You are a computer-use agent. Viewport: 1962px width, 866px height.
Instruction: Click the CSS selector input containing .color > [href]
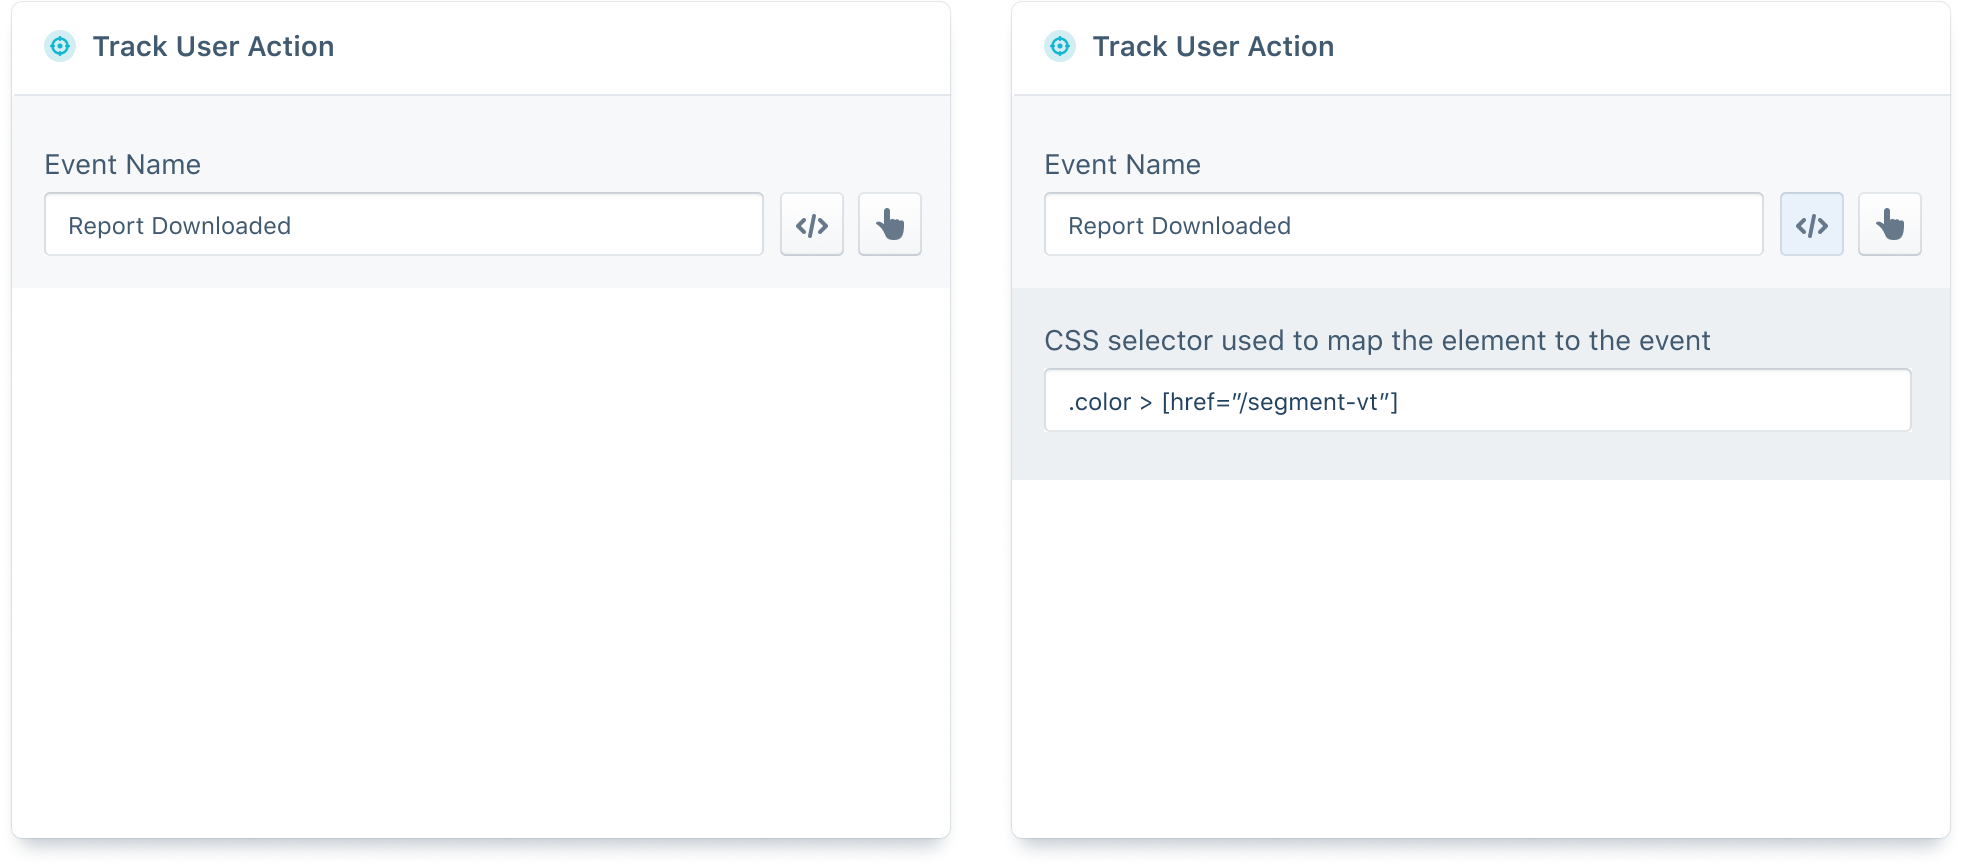point(1478,401)
